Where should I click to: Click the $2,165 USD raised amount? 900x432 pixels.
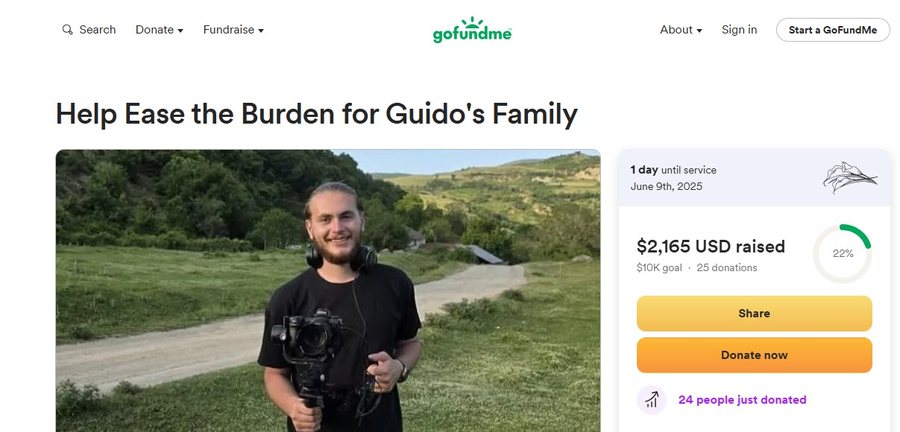711,247
